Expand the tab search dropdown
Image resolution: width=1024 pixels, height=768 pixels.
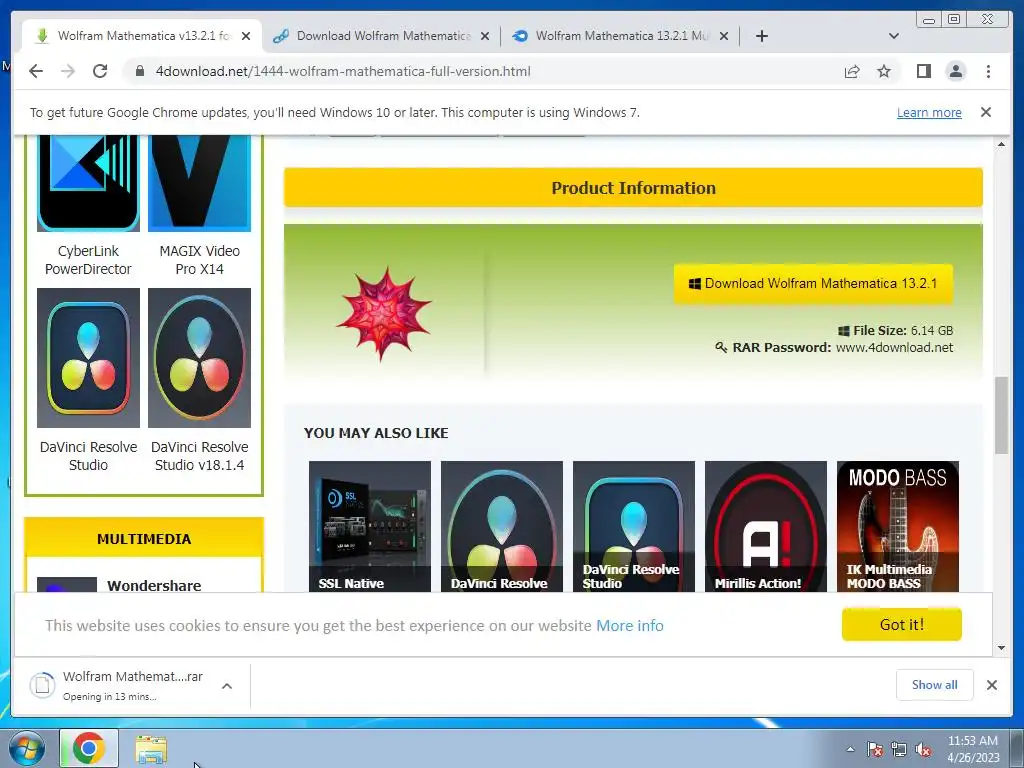tap(894, 36)
